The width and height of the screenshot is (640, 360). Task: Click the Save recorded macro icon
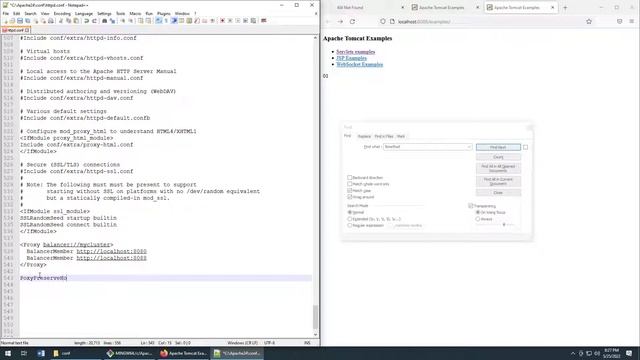253,20
